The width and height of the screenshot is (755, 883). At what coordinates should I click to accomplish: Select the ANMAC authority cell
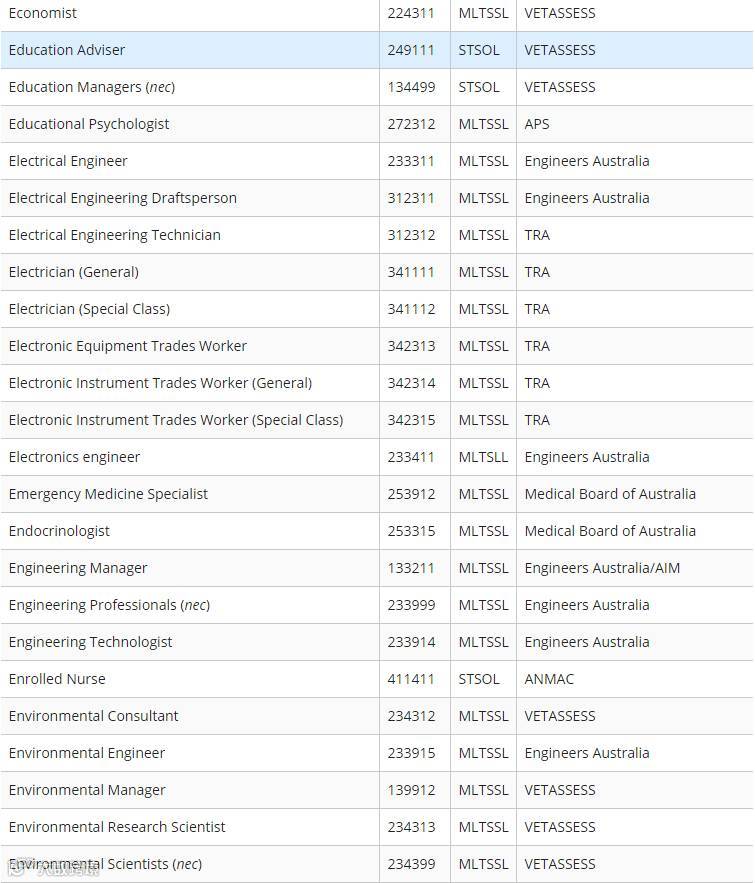coord(549,679)
